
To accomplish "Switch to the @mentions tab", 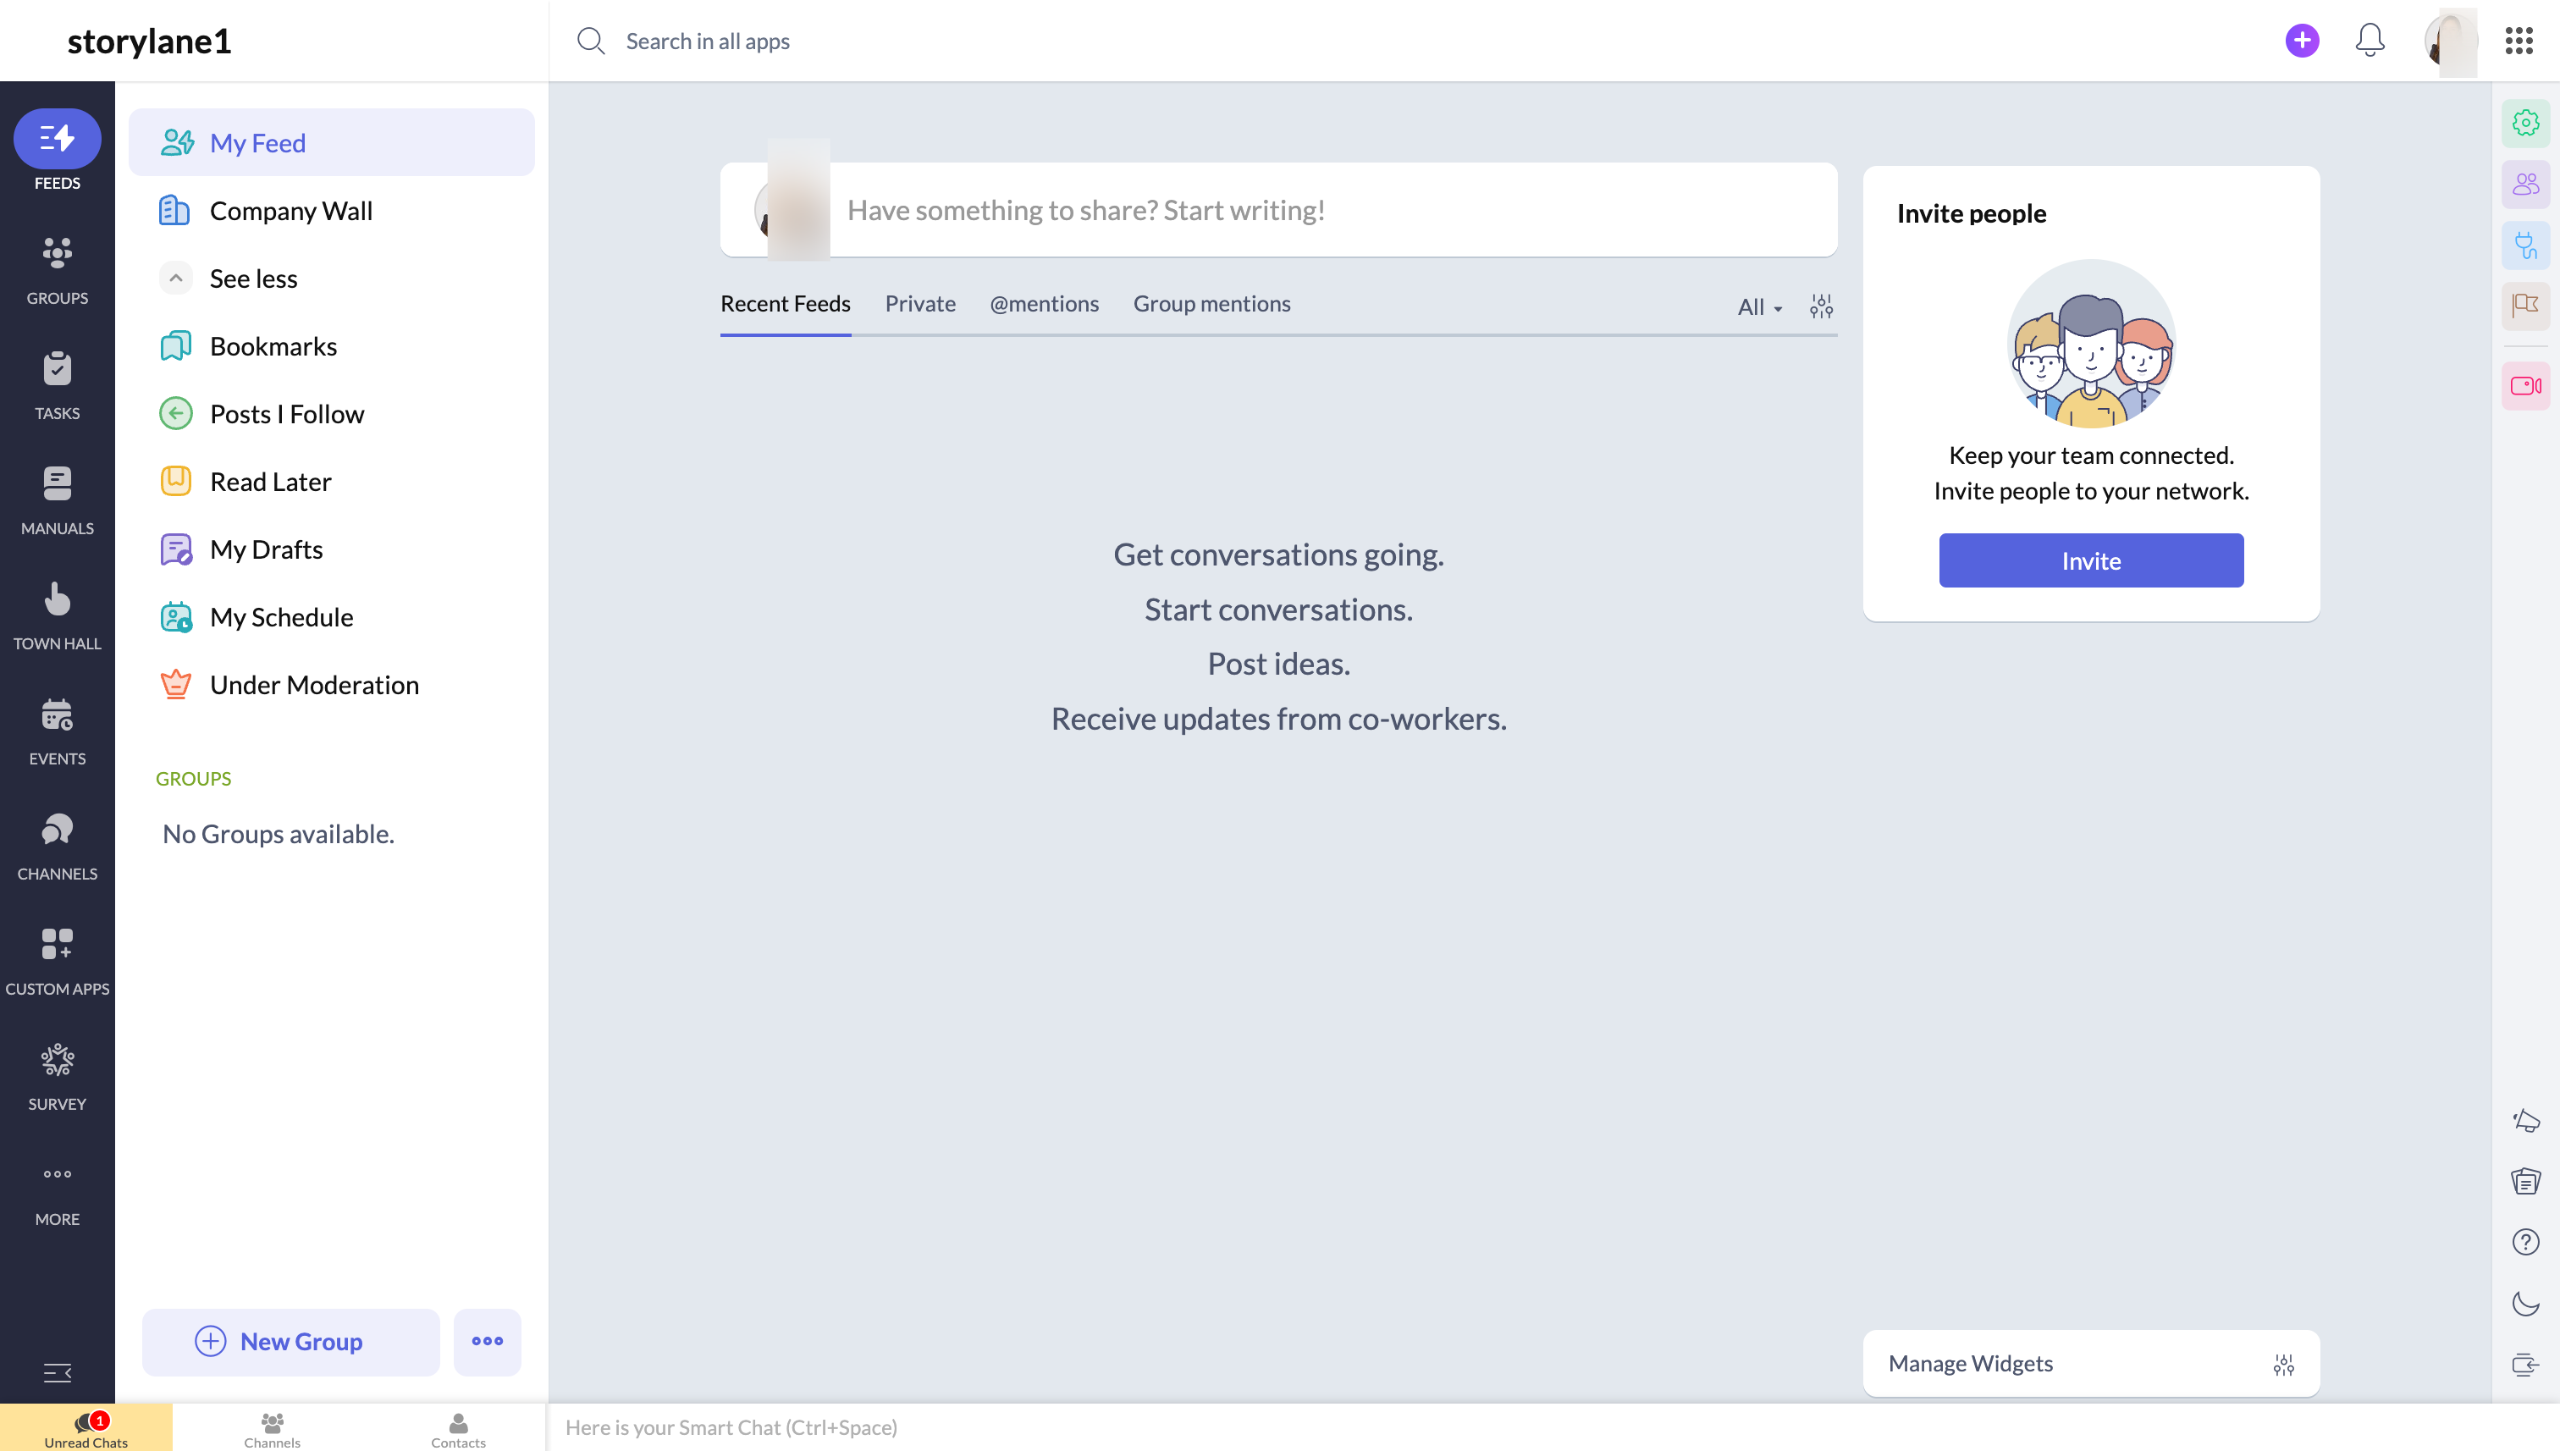I will pyautogui.click(x=1043, y=304).
